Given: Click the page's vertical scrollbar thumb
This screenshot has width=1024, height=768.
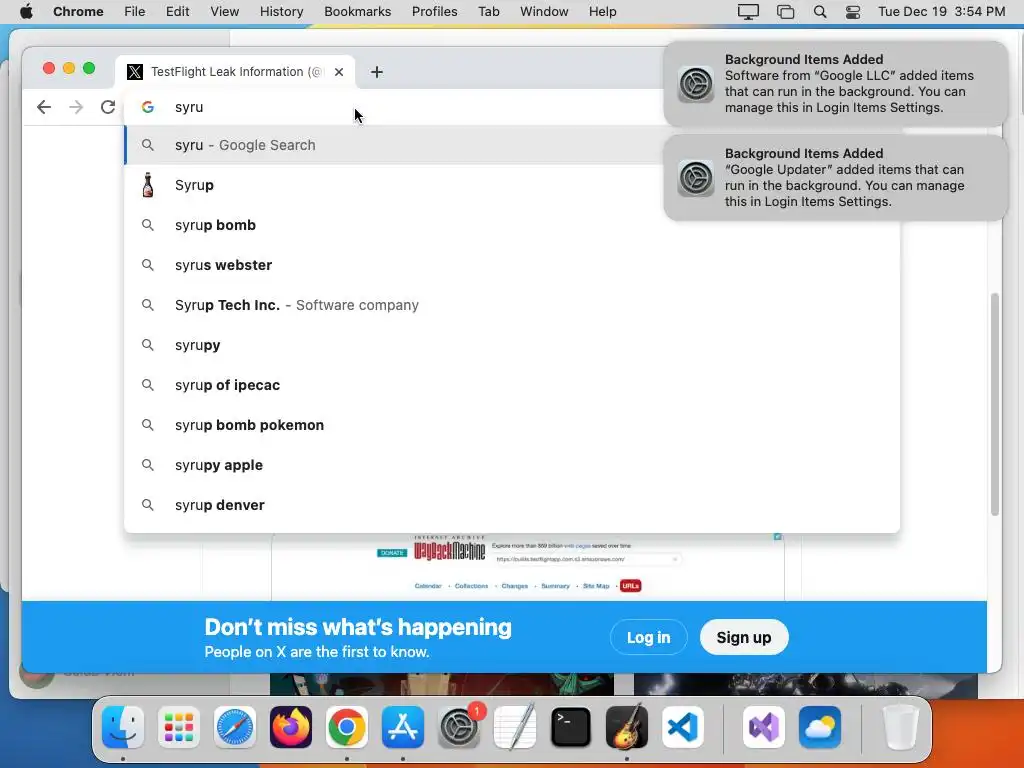Looking at the screenshot, I should (995, 404).
